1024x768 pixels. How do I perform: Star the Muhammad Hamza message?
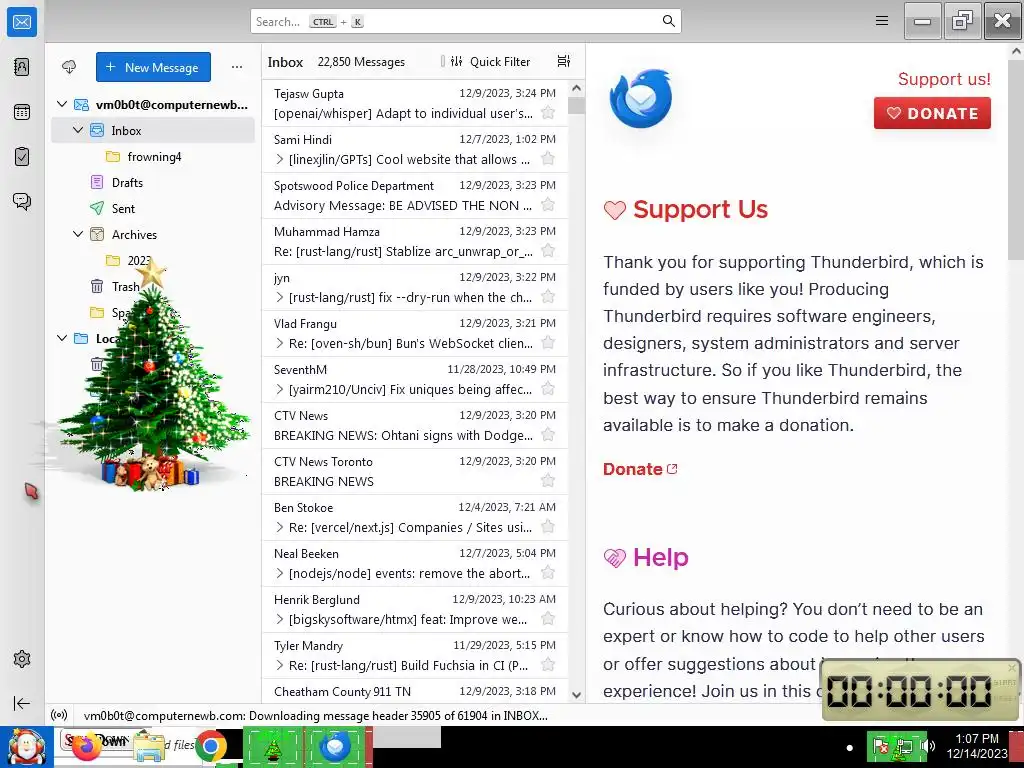548,251
